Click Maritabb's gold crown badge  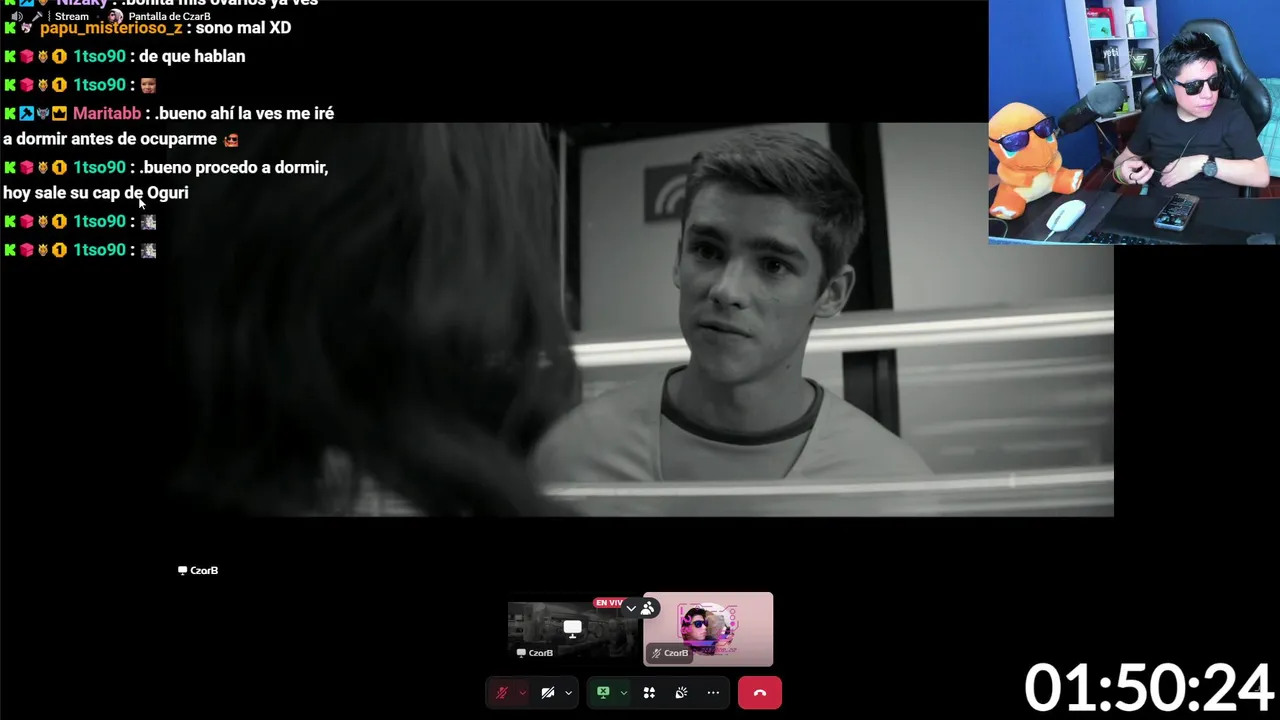click(x=59, y=114)
